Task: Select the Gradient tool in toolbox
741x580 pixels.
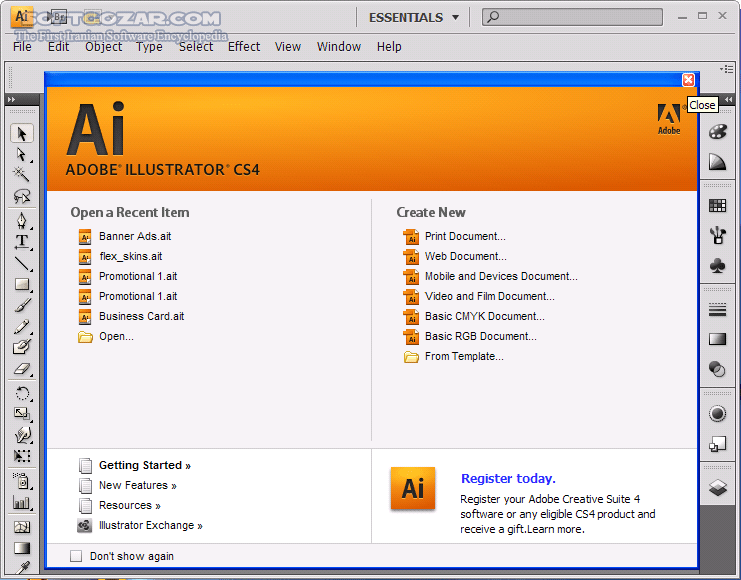Action: 22,548
